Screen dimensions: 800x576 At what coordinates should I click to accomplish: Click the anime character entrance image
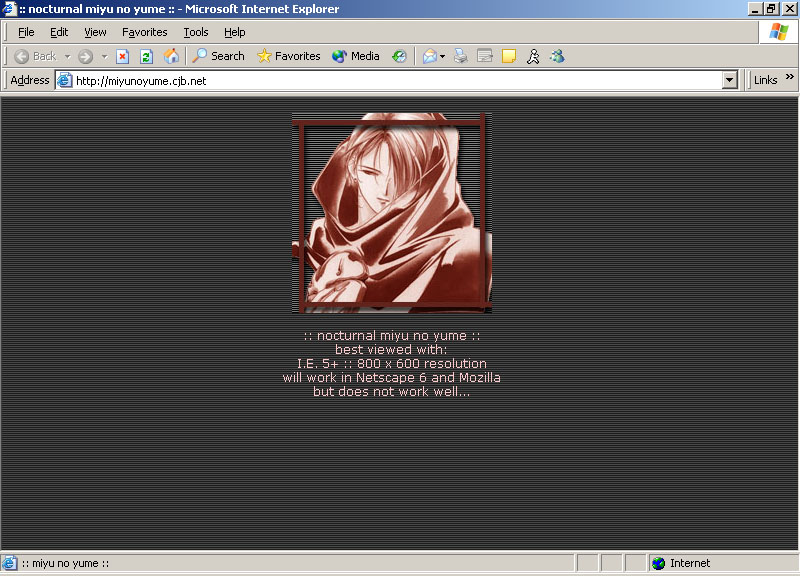pos(391,212)
